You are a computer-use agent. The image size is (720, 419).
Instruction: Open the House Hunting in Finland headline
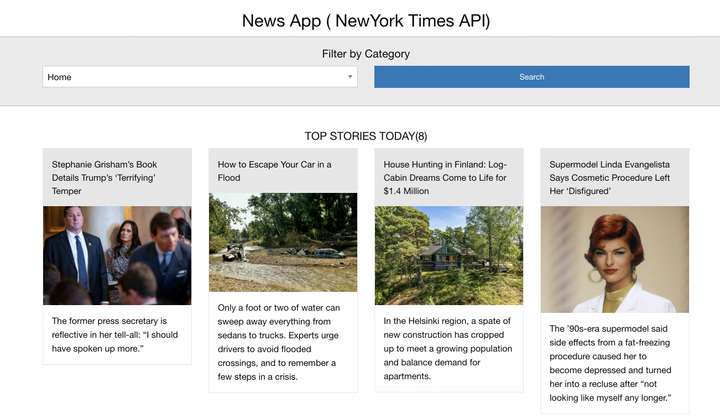point(445,177)
